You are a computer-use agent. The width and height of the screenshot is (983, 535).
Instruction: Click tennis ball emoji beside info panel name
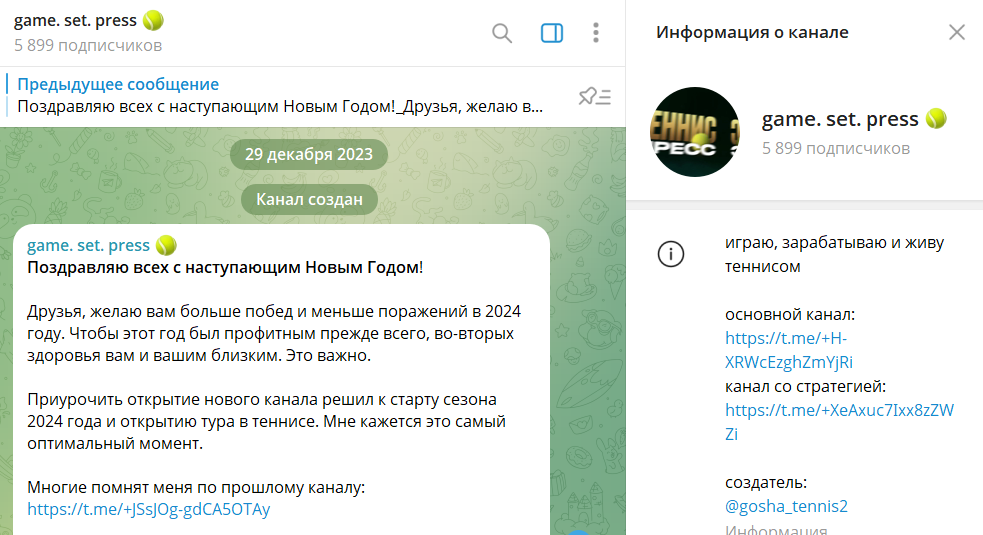[x=936, y=119]
